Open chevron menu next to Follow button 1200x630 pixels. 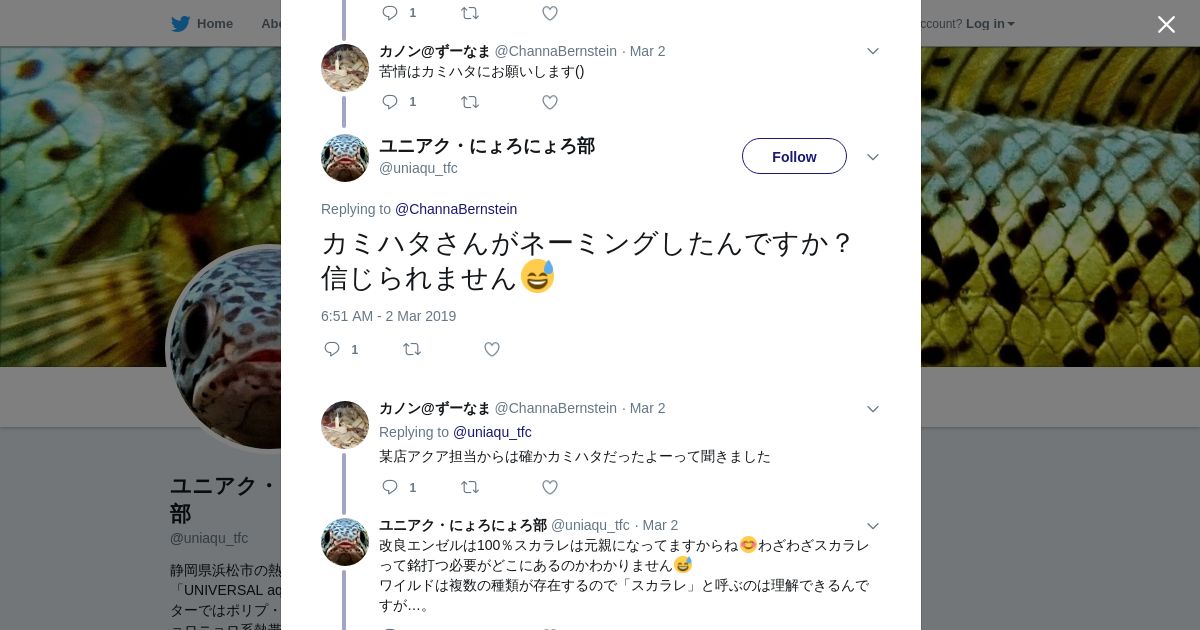tap(872, 157)
